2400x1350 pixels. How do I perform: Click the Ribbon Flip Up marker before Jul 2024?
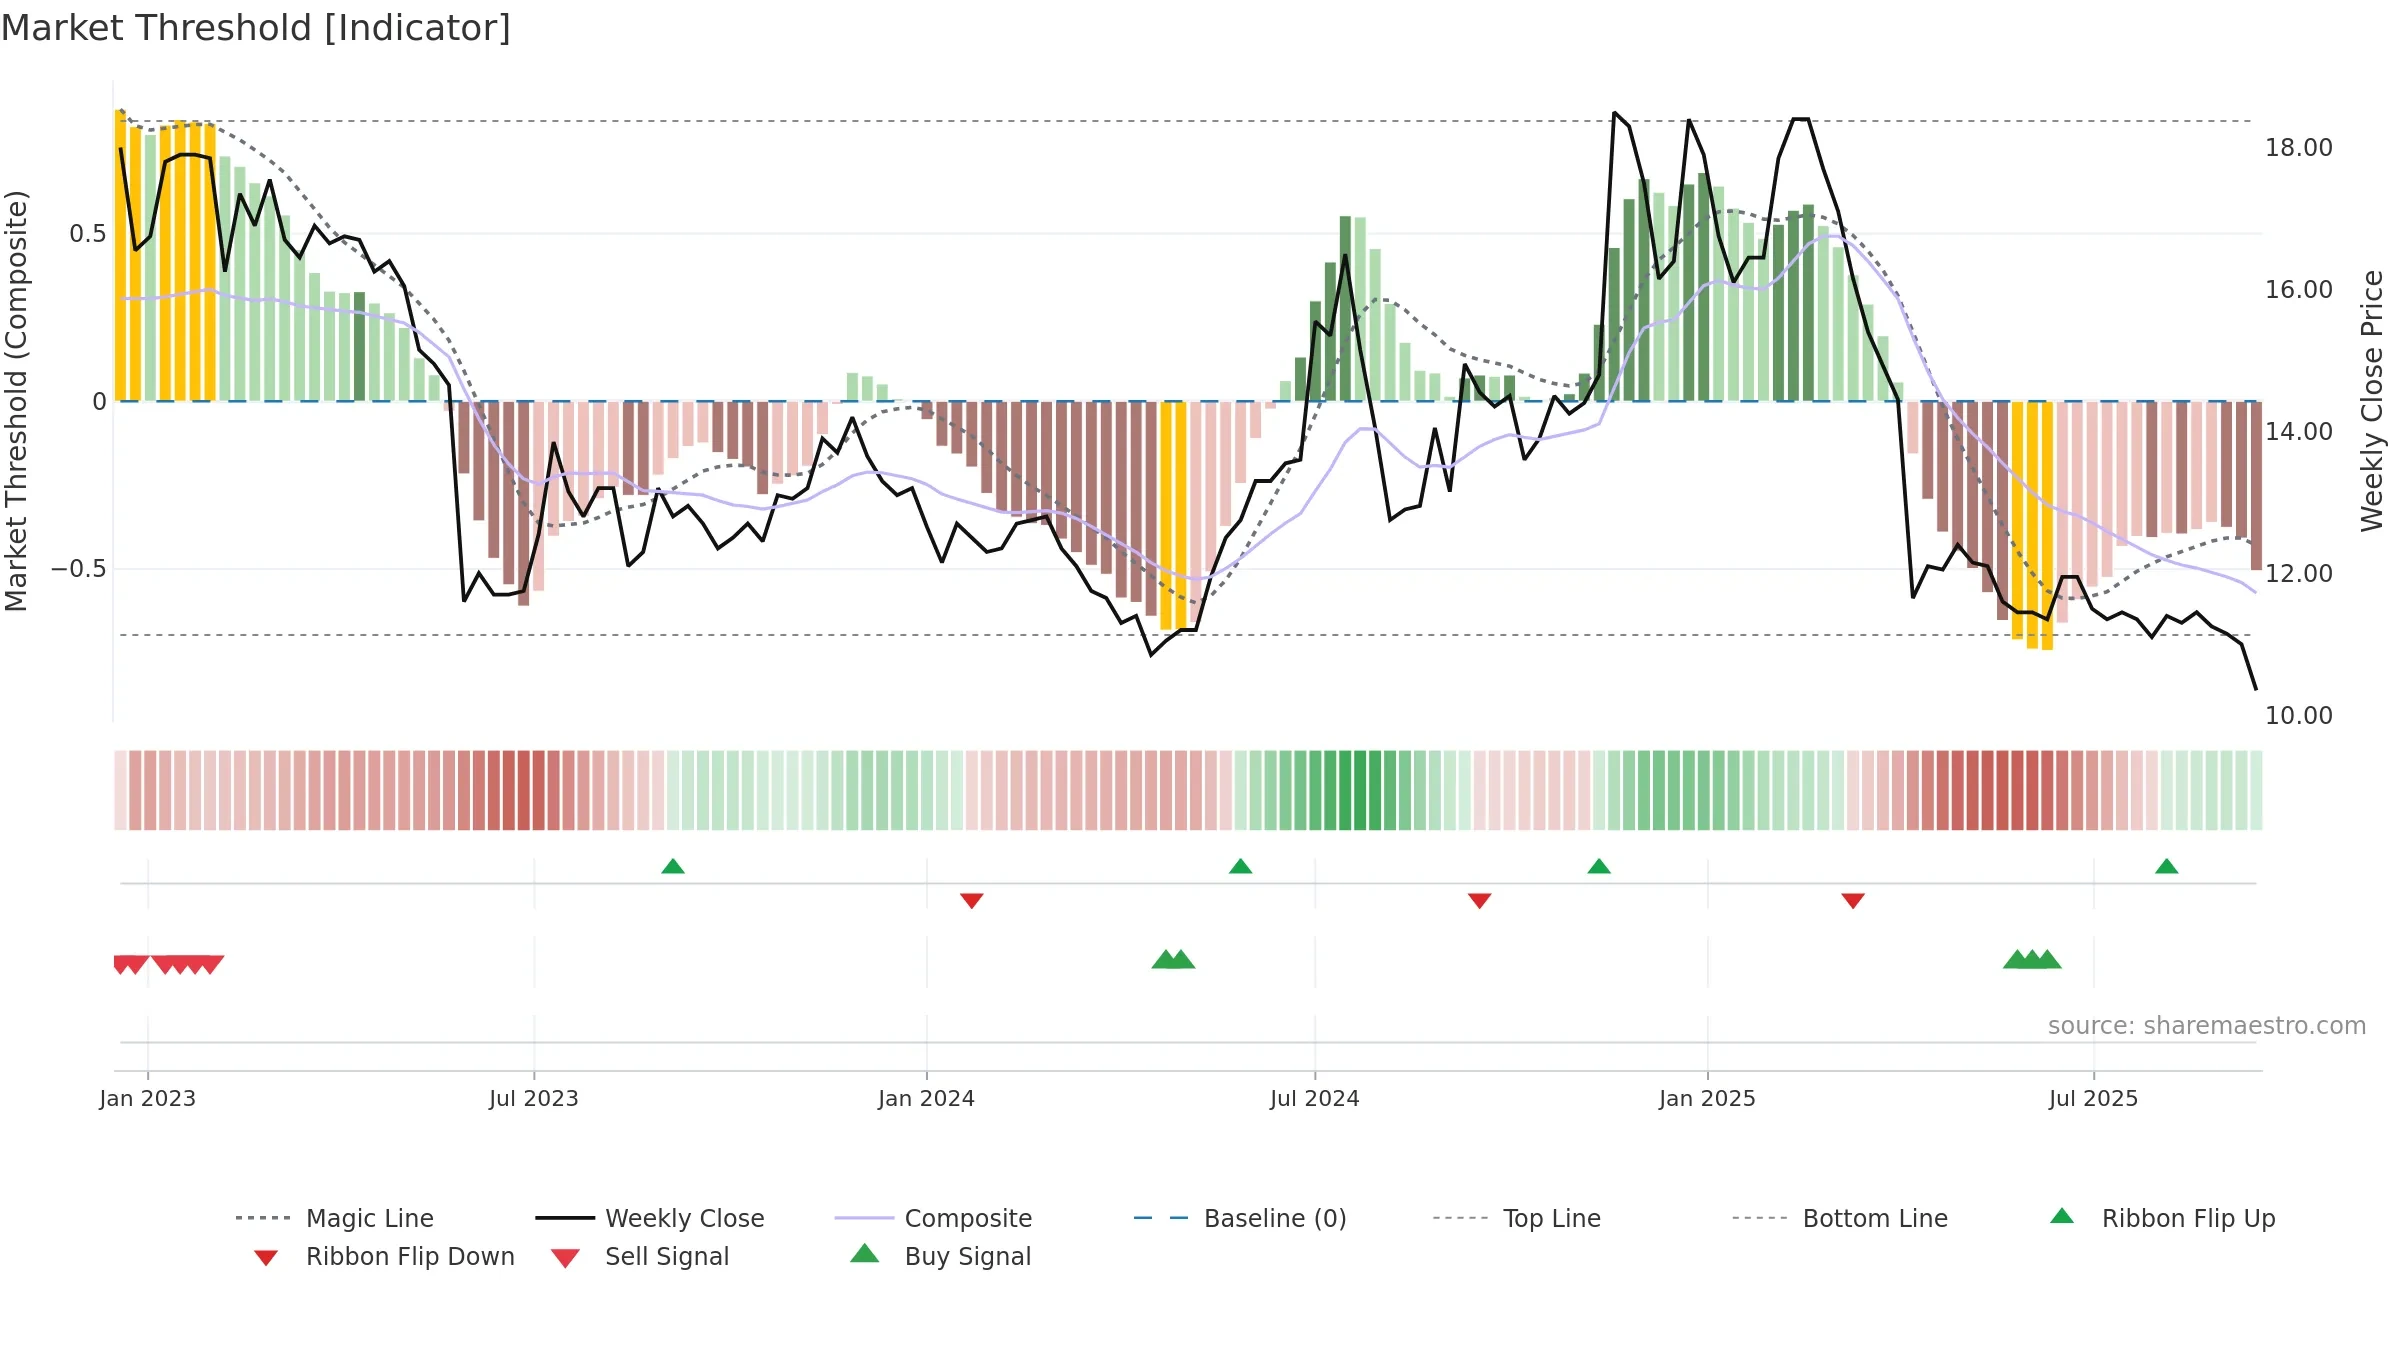click(1241, 866)
